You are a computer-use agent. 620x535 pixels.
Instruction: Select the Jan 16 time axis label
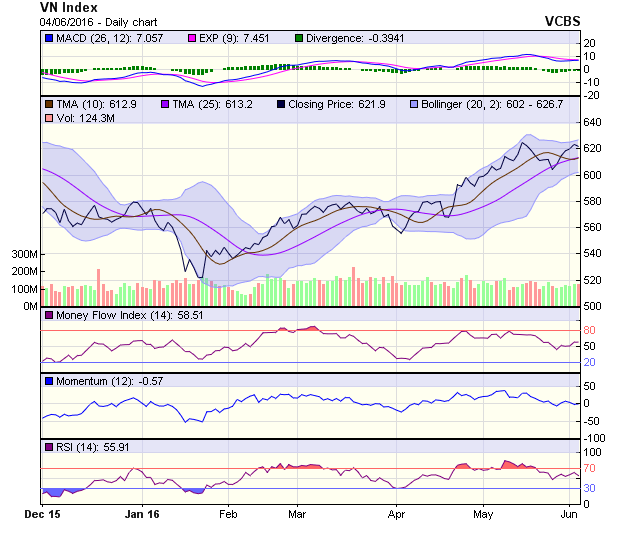(x=141, y=514)
